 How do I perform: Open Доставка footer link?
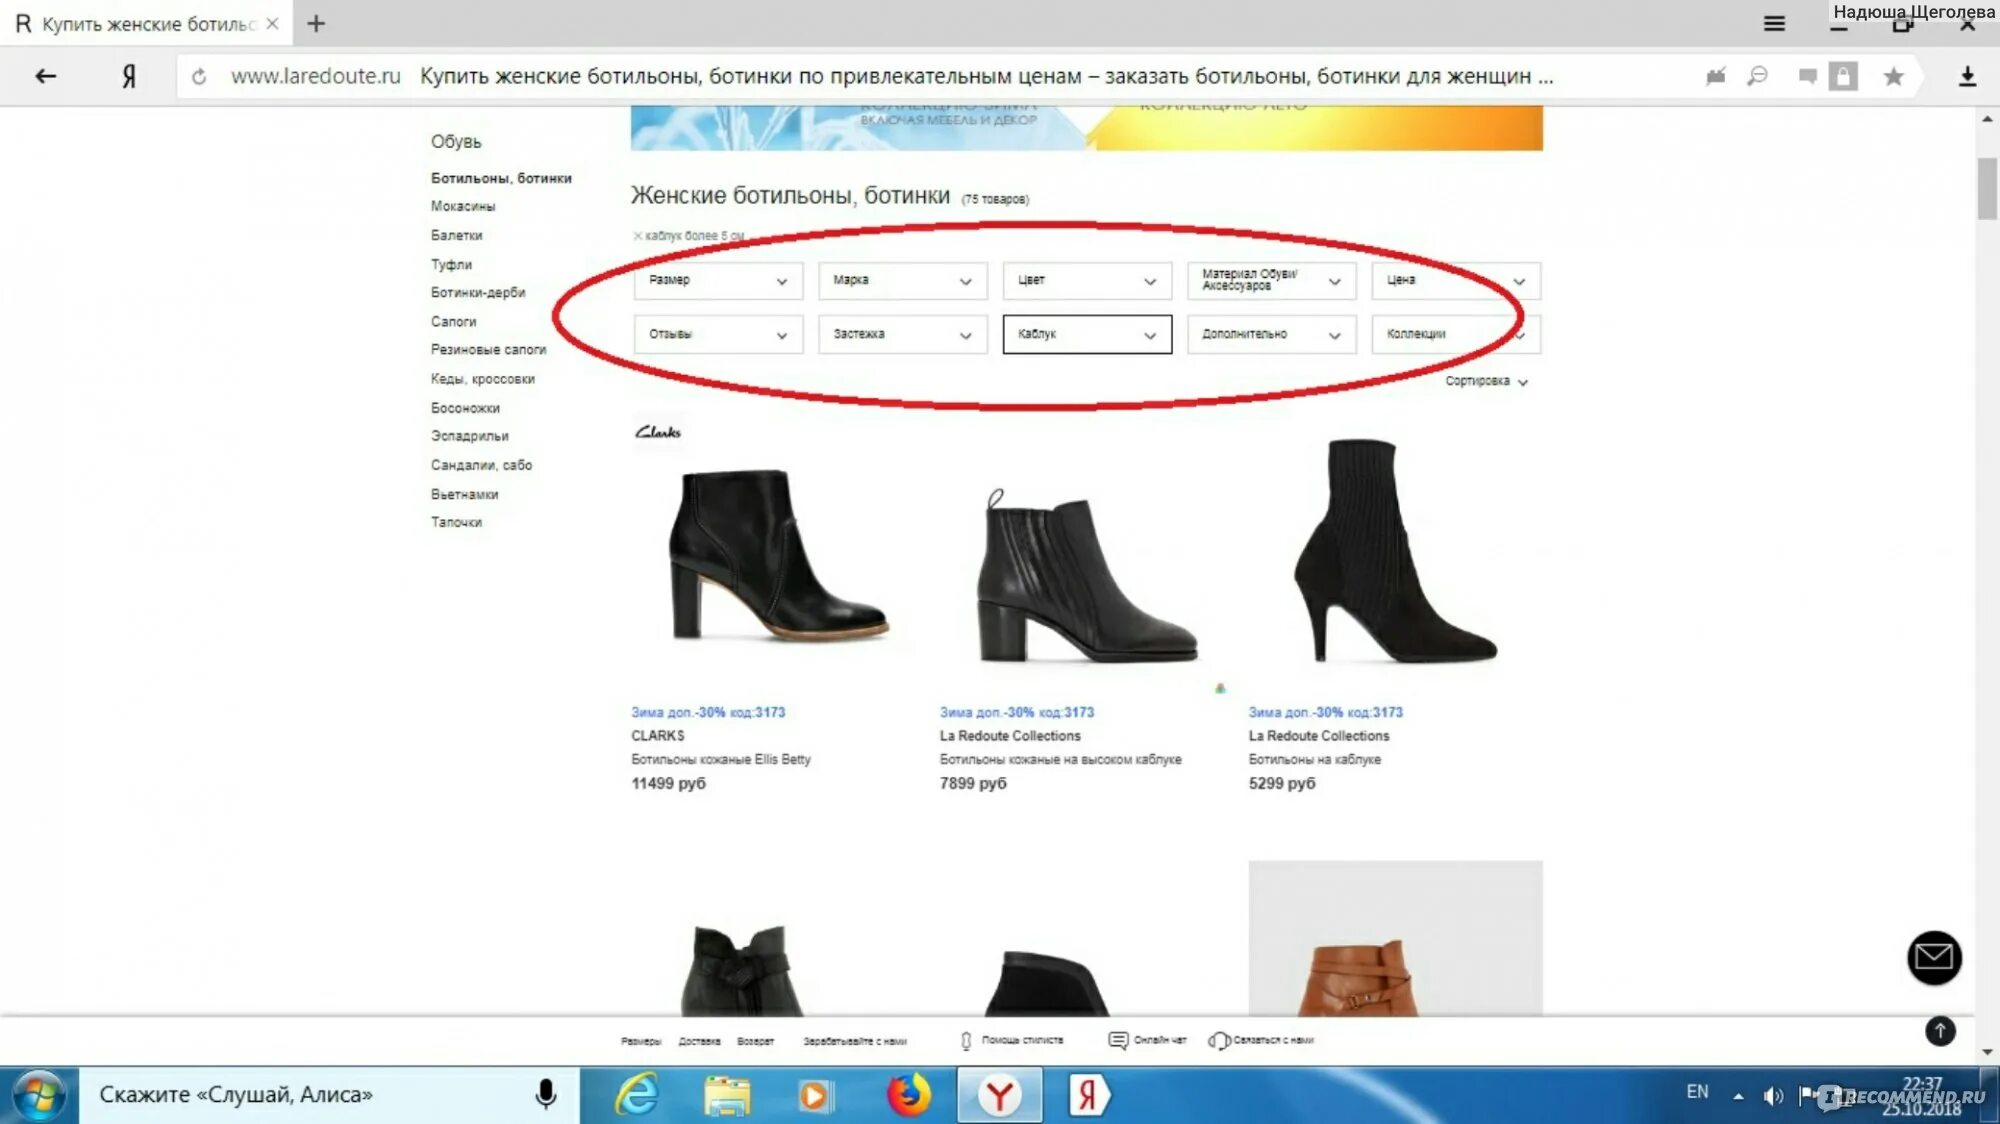coord(699,1041)
